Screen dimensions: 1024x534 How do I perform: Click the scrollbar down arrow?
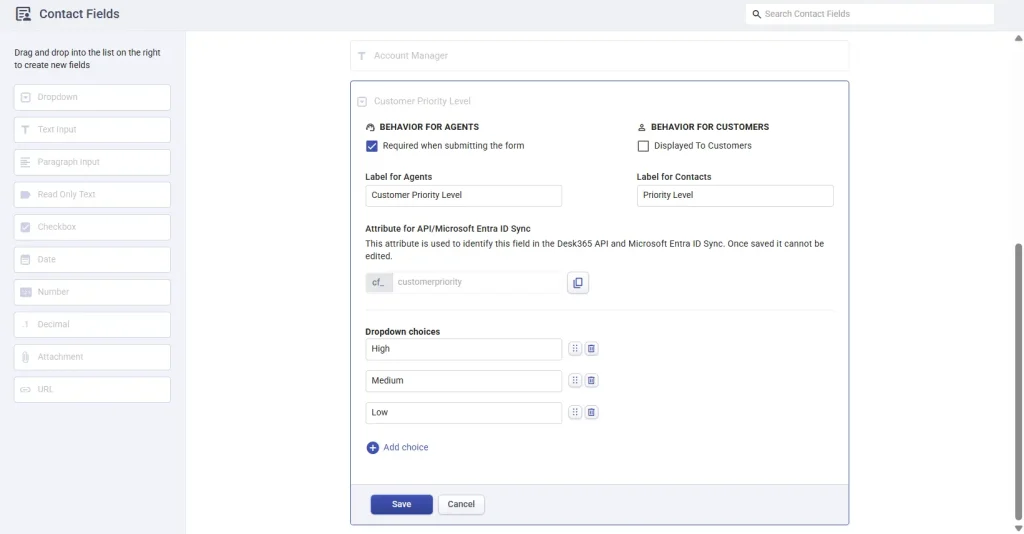pyautogui.click(x=1018, y=528)
